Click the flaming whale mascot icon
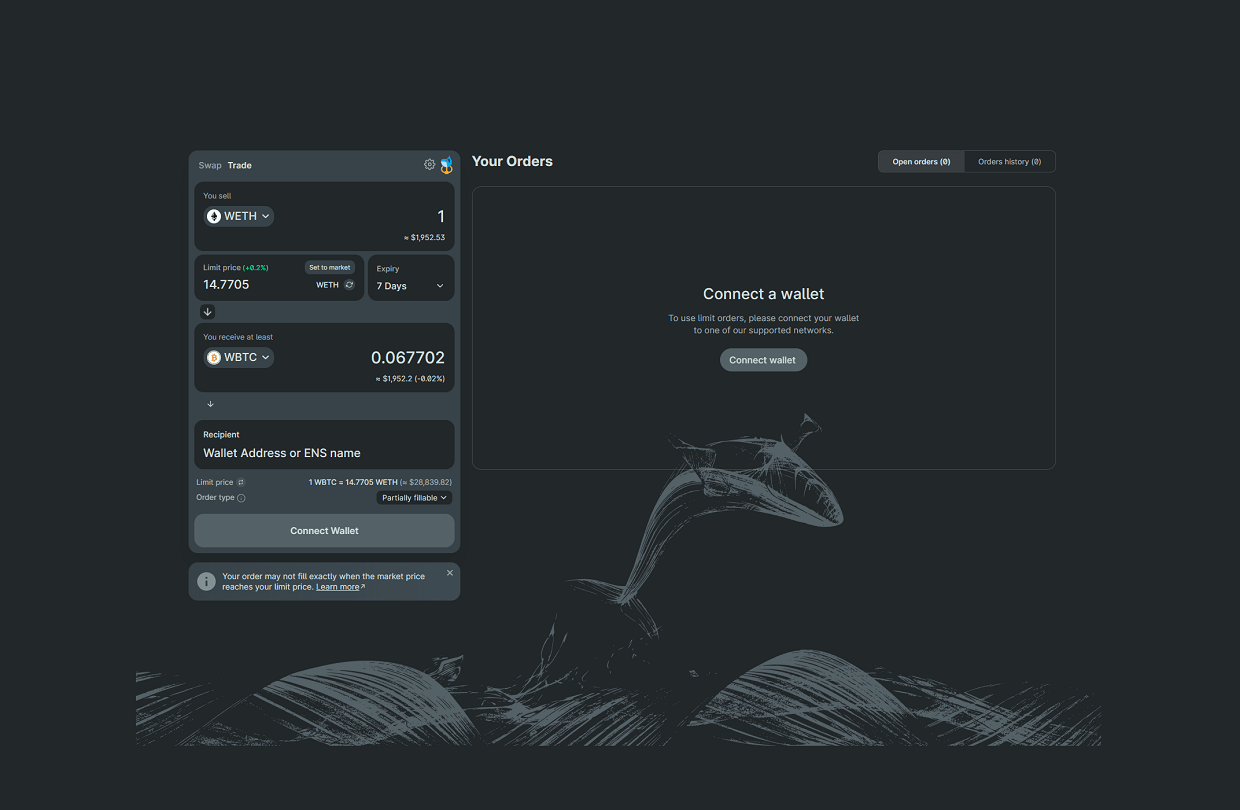Screen dimensions: 1240x810 tap(447, 165)
